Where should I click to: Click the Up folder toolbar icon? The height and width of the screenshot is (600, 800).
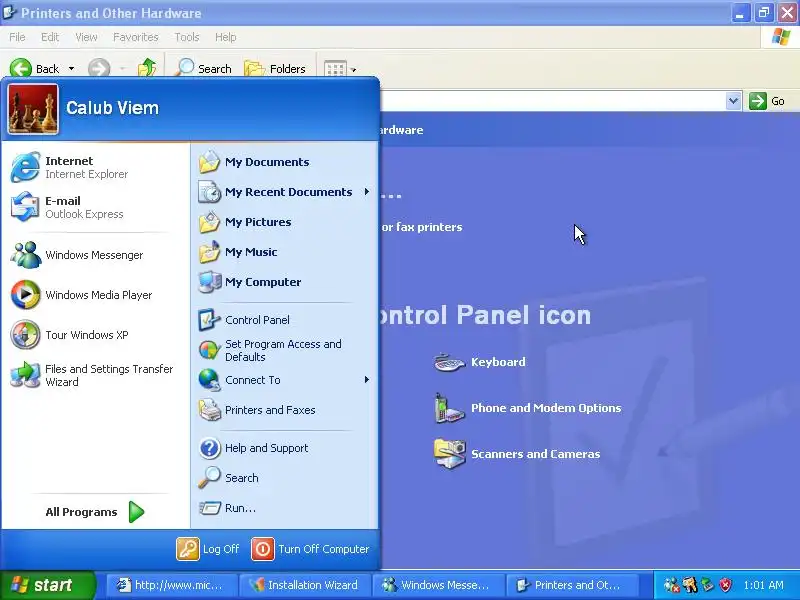pos(147,68)
